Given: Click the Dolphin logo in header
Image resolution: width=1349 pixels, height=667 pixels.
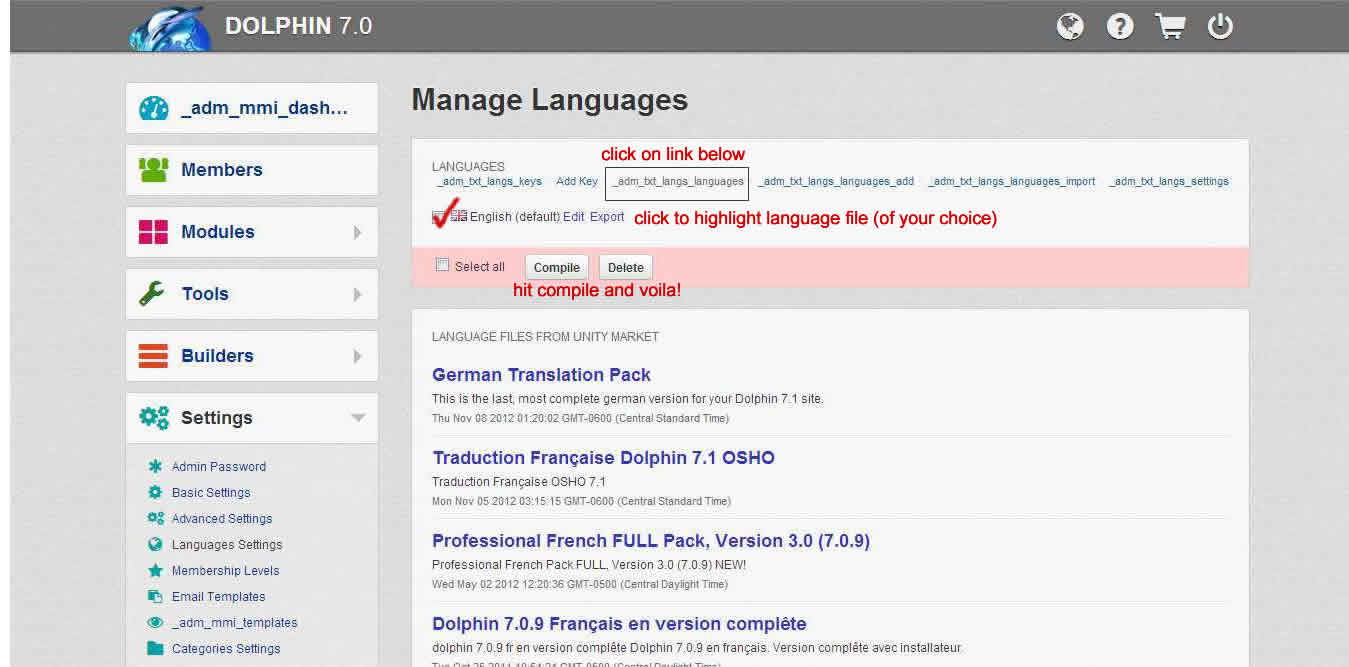Looking at the screenshot, I should [168, 29].
